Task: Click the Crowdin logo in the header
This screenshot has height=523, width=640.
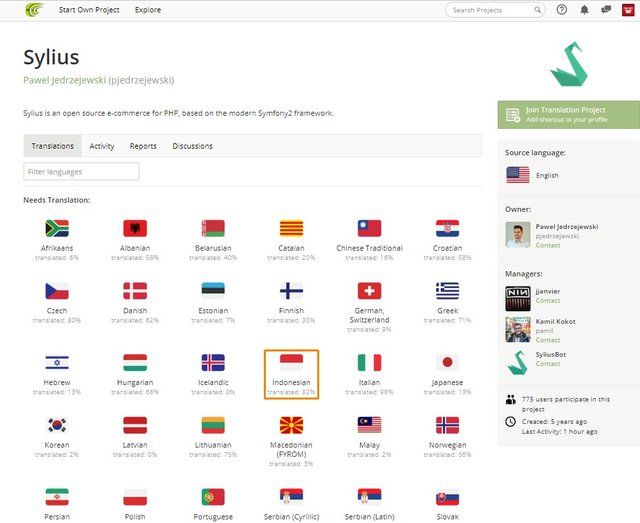Action: [x=34, y=9]
